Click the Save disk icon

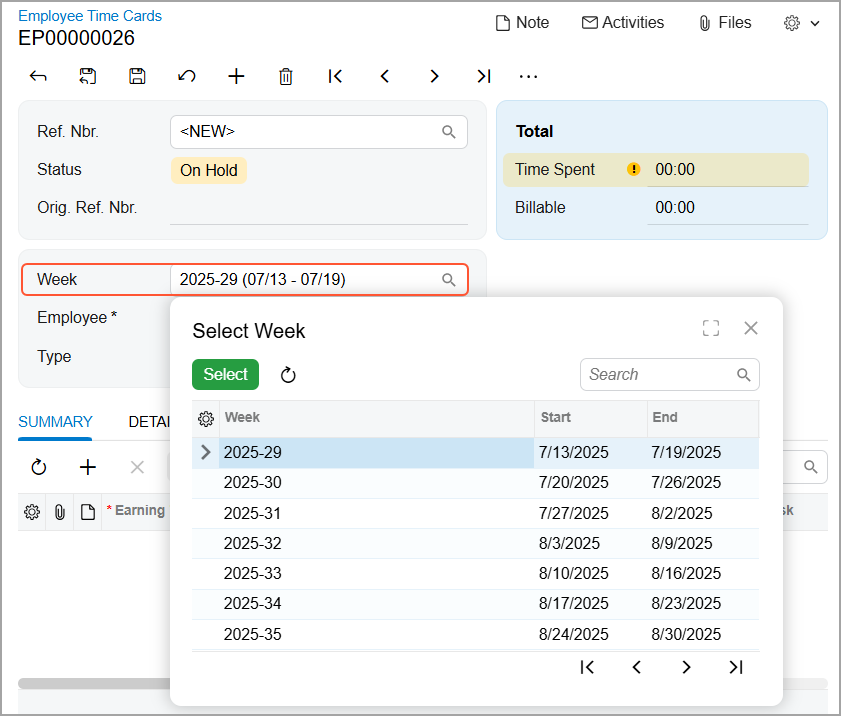point(137,76)
